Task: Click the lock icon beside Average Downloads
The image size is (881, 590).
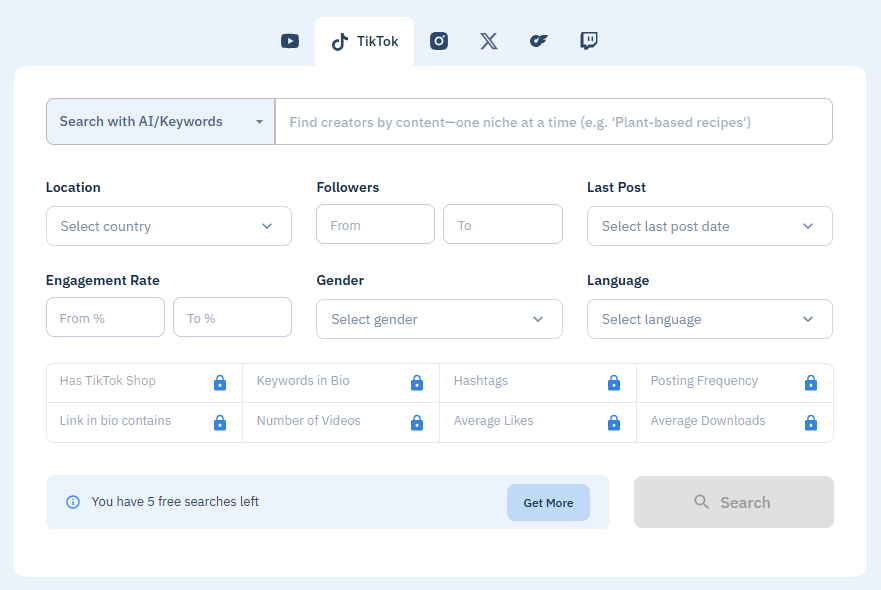Action: [811, 423]
